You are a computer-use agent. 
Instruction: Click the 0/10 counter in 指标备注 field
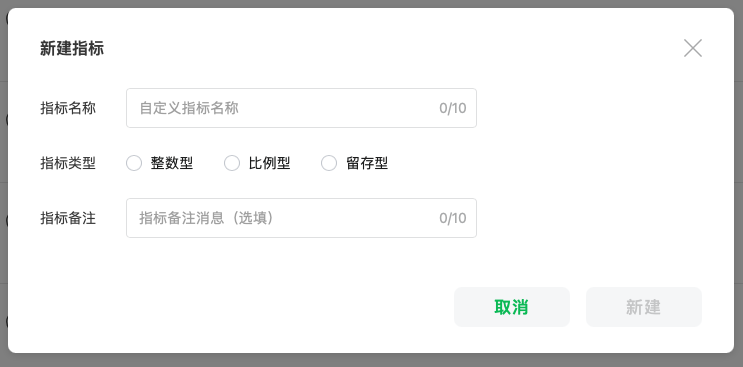click(x=453, y=218)
